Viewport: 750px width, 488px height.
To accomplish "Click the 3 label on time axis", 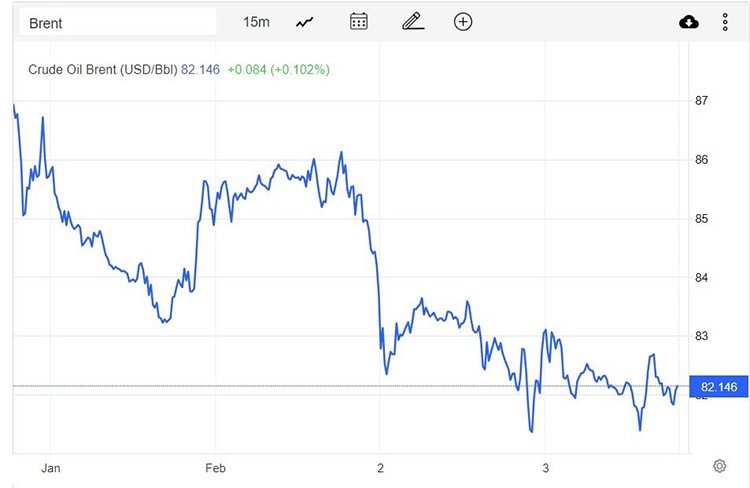I will pos(546,467).
